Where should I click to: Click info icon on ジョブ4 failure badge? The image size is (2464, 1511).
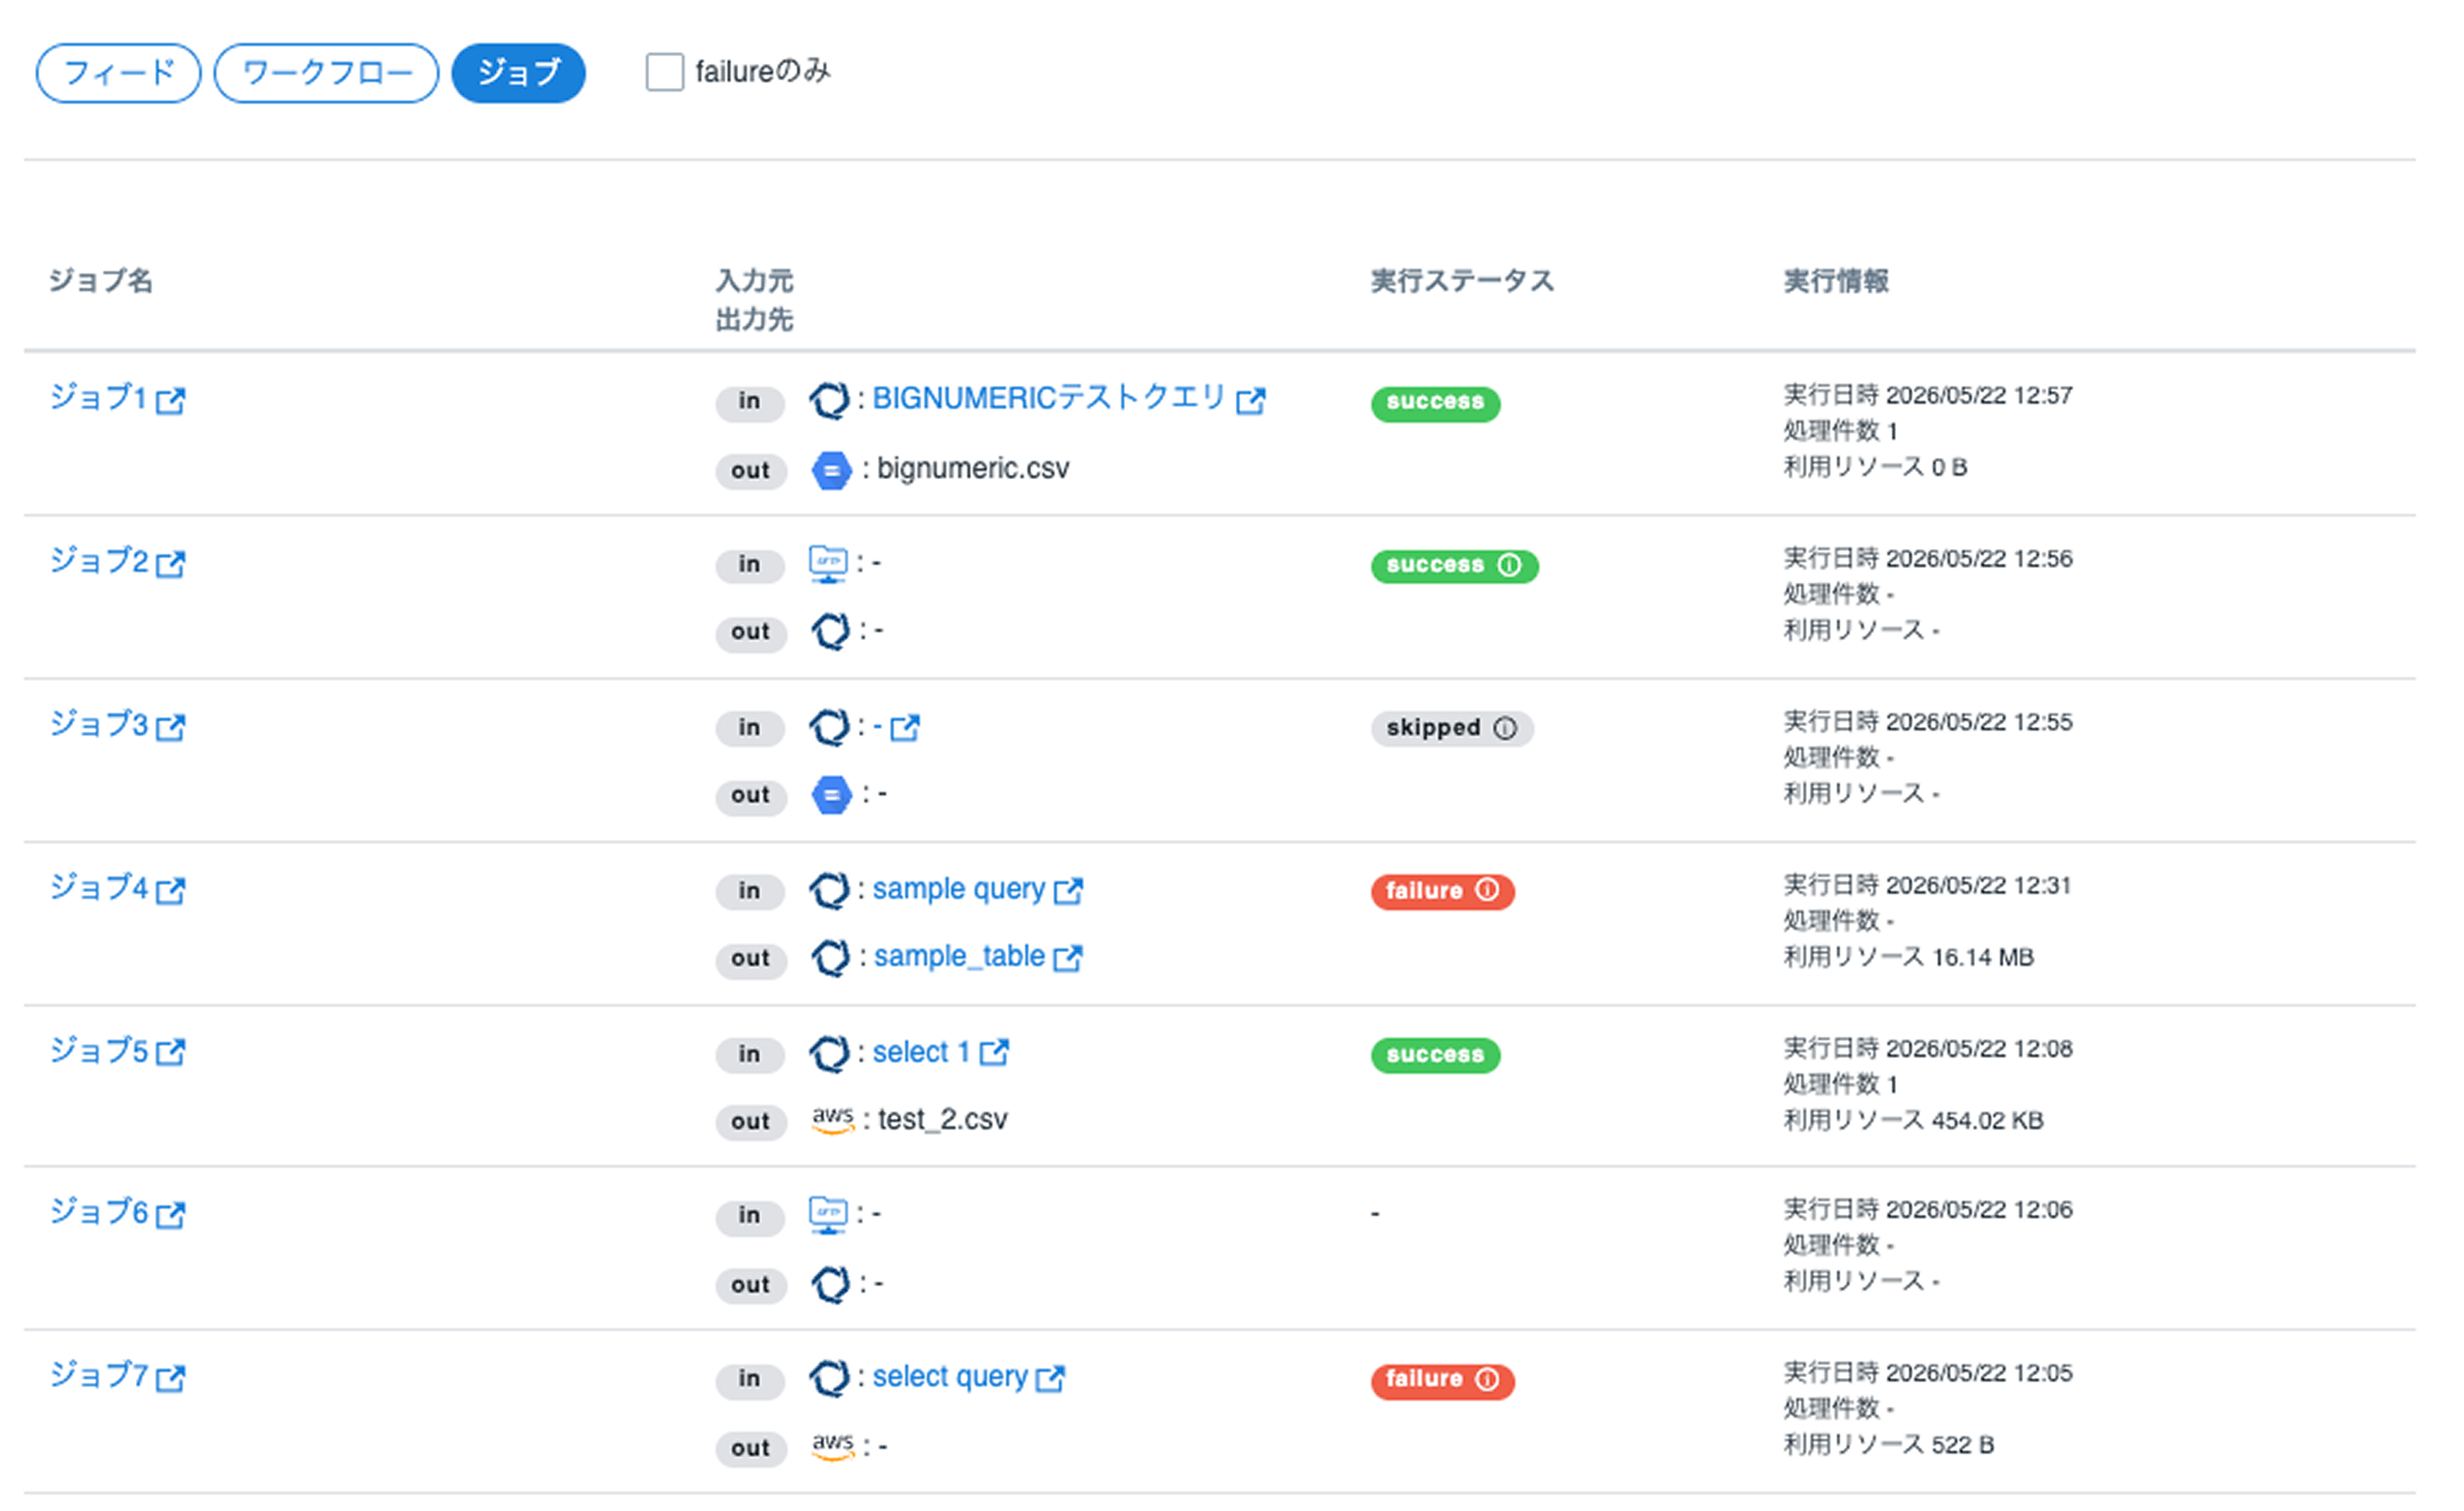tap(1488, 891)
